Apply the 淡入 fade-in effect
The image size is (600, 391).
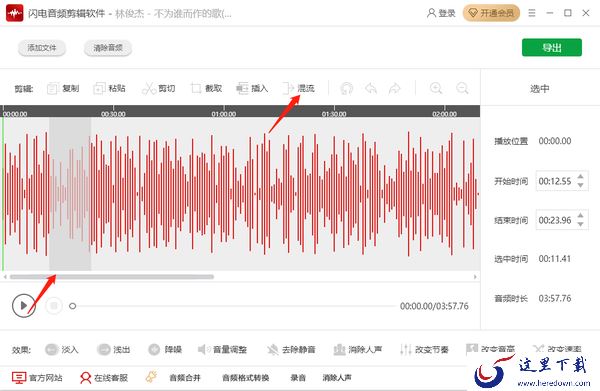click(x=62, y=349)
